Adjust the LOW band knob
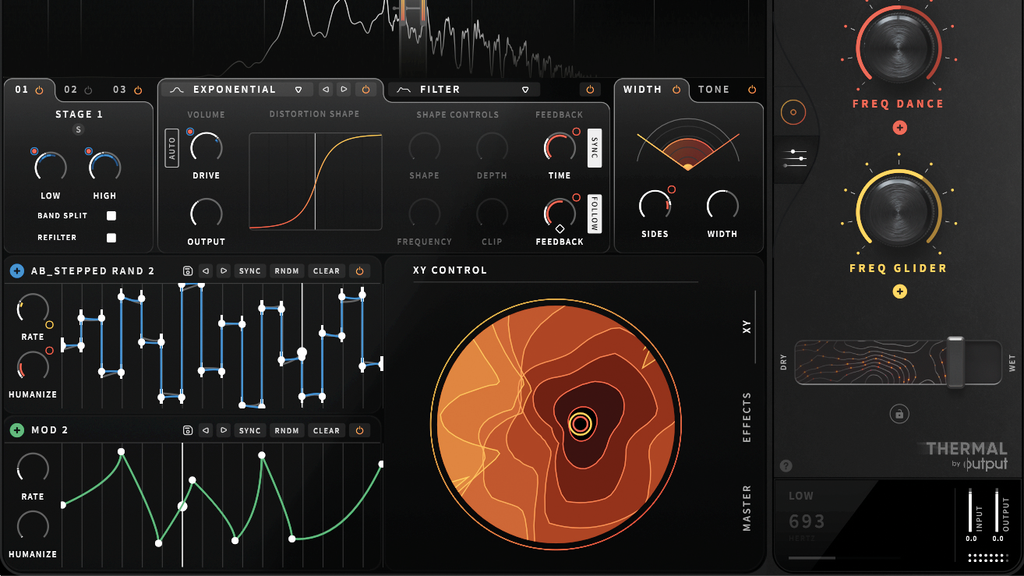The height and width of the screenshot is (576, 1024). click(x=50, y=167)
